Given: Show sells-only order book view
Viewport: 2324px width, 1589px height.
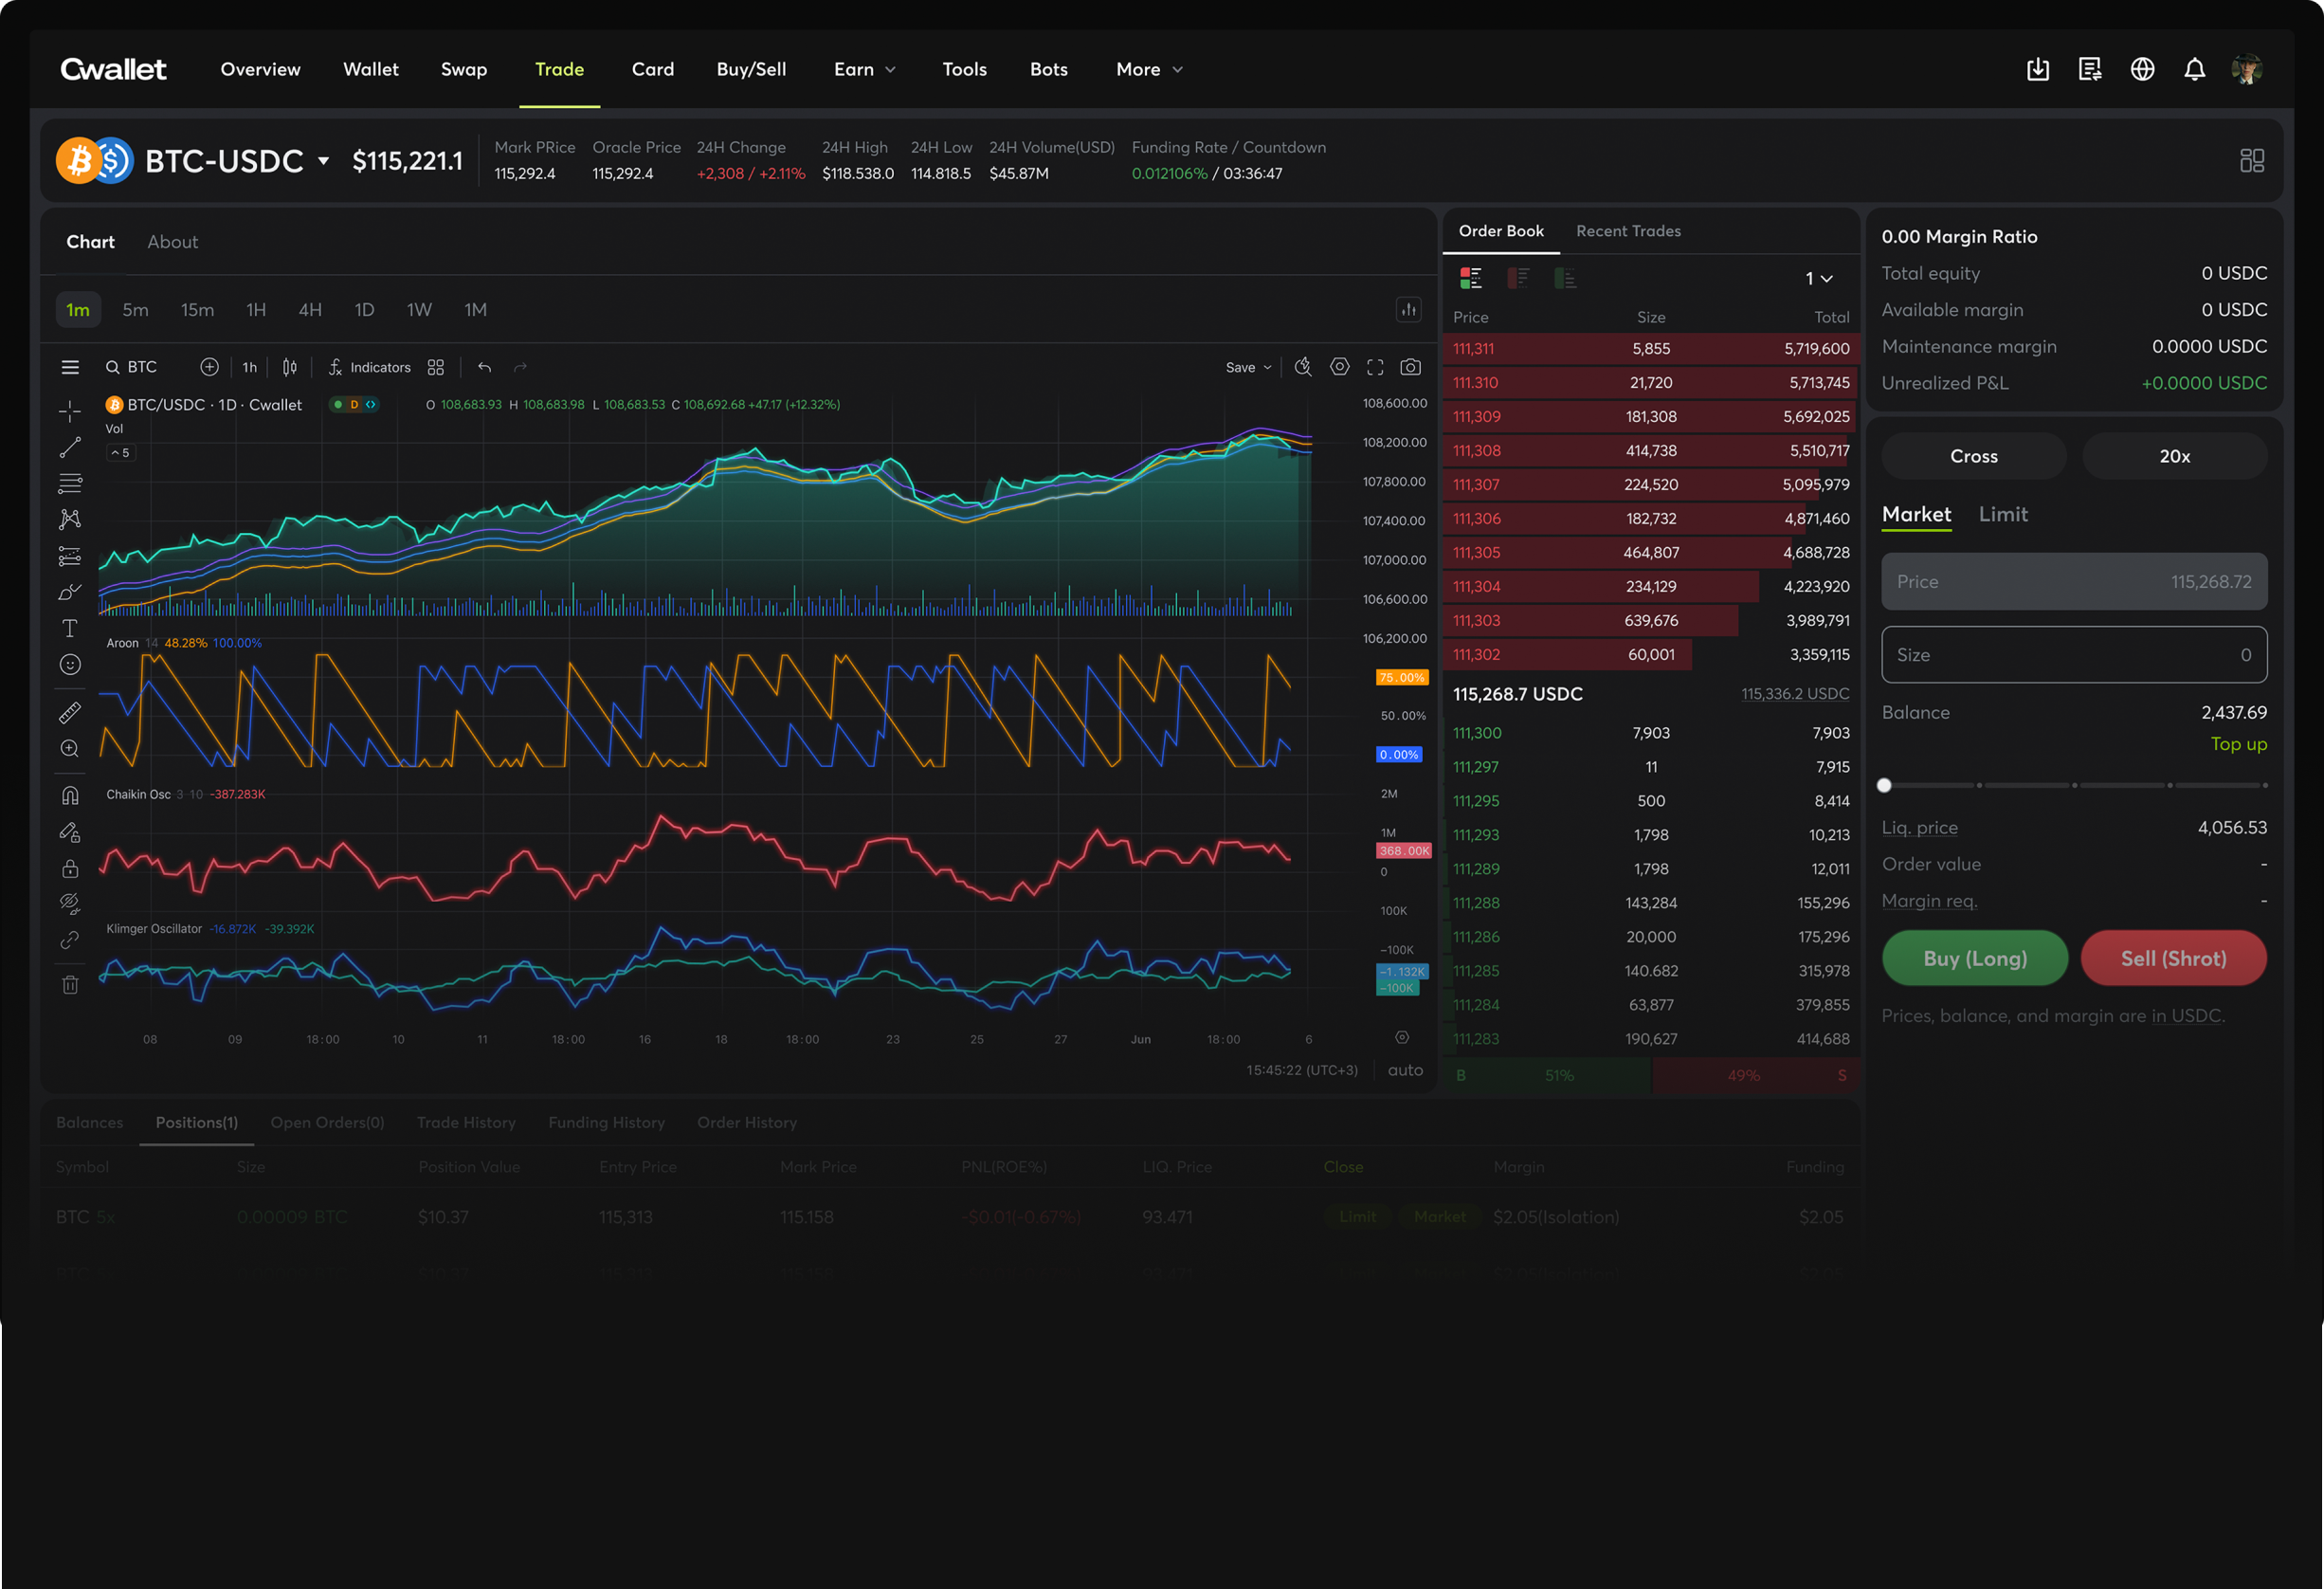Looking at the screenshot, I should click(1519, 277).
